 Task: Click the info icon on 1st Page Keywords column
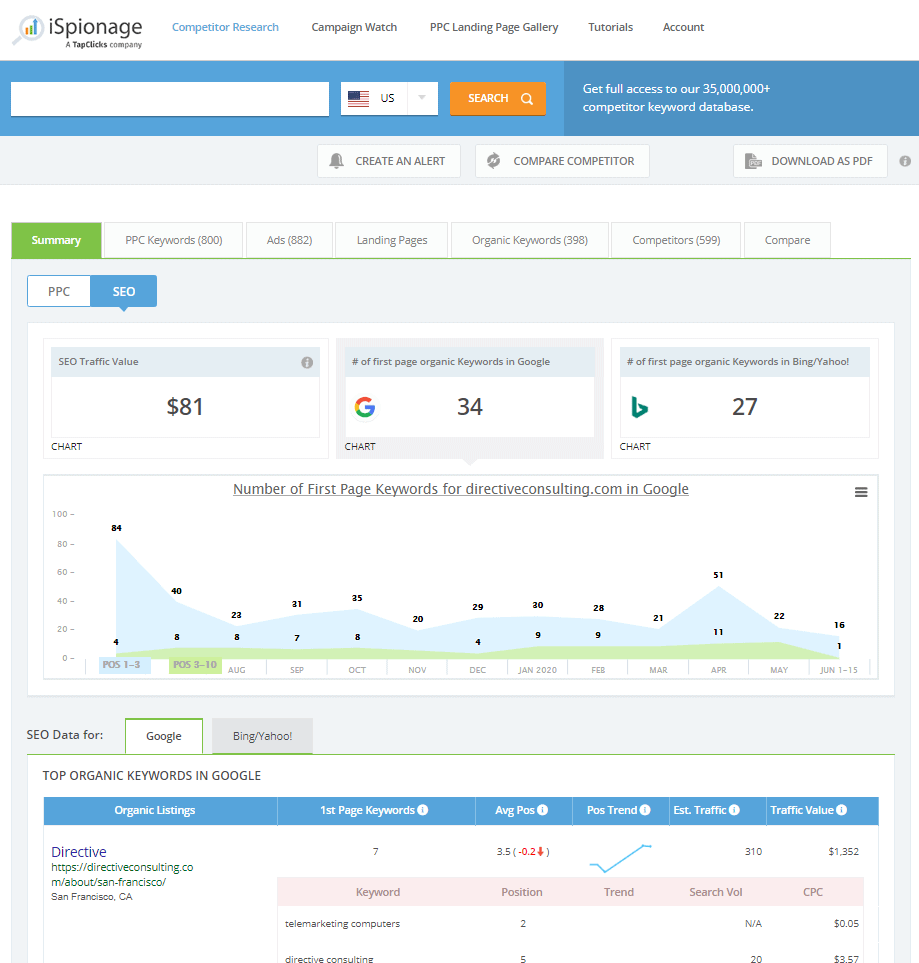(422, 810)
